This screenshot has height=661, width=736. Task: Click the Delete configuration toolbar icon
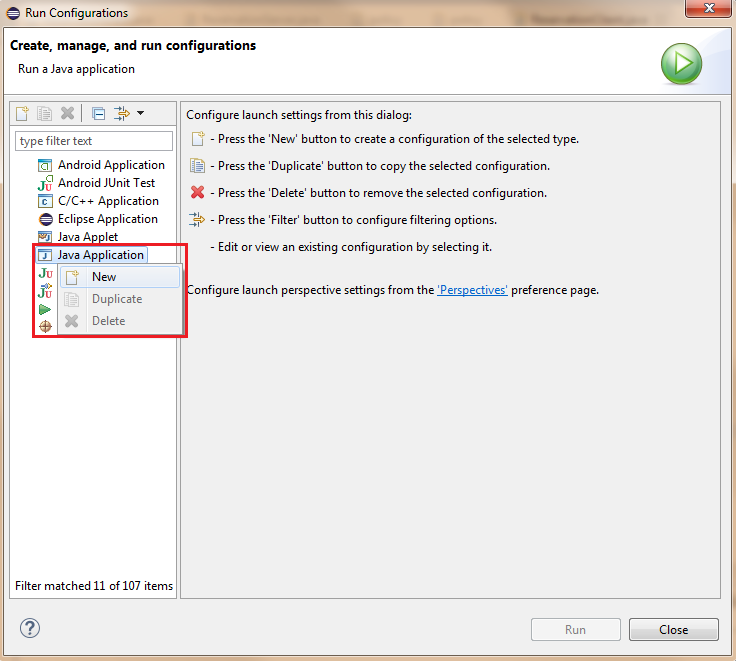point(68,113)
